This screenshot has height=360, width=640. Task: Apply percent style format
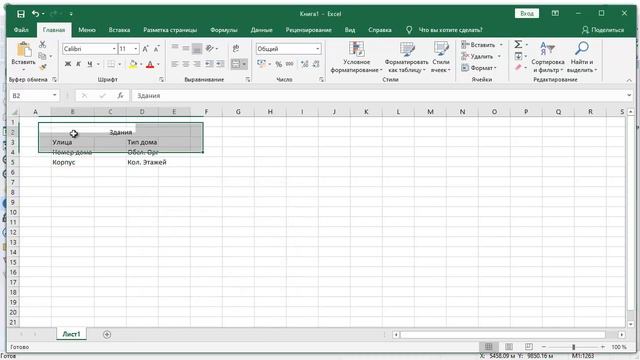click(x=278, y=64)
